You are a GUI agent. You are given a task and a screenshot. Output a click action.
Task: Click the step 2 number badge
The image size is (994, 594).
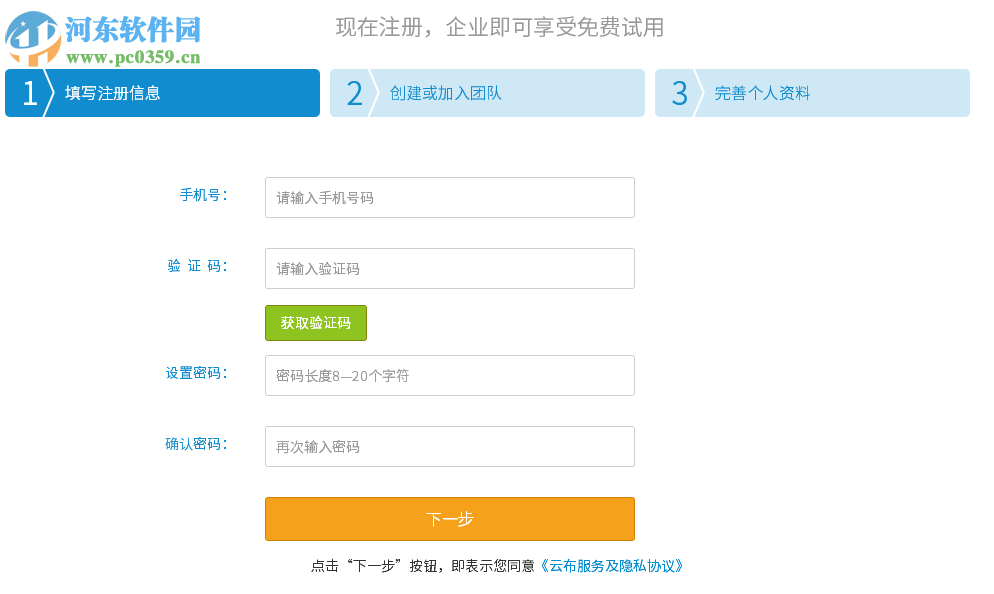pyautogui.click(x=354, y=93)
